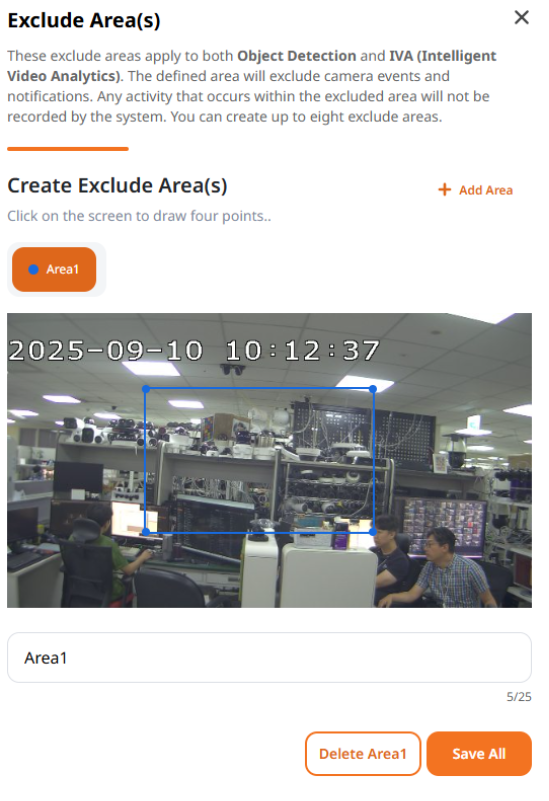Viewport: 549px width, 801px height.
Task: Click the plus icon beside Add Area
Action: pos(444,190)
